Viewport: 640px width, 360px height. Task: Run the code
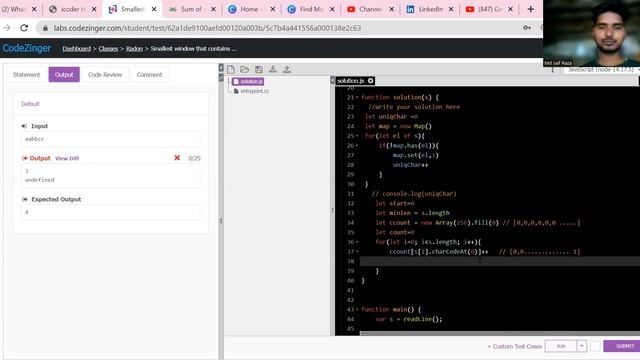(561, 346)
